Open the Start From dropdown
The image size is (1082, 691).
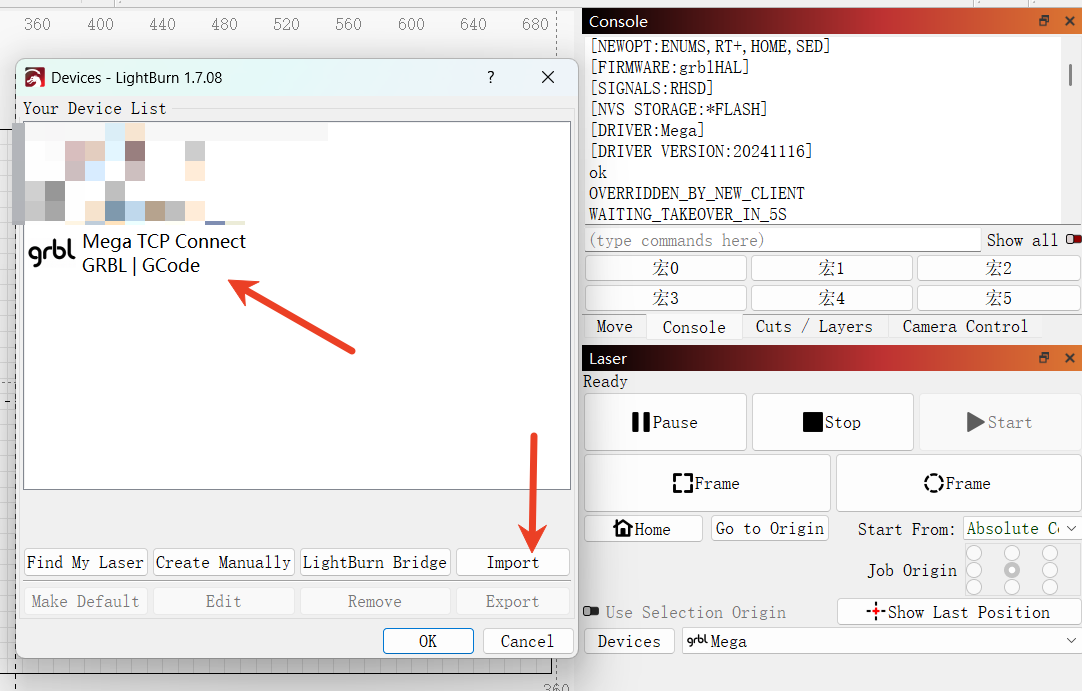point(1021,528)
